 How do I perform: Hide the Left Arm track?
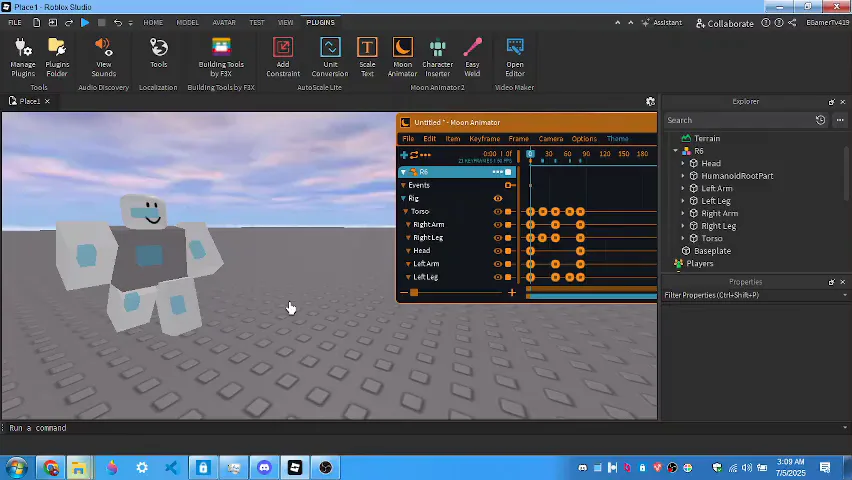498,264
